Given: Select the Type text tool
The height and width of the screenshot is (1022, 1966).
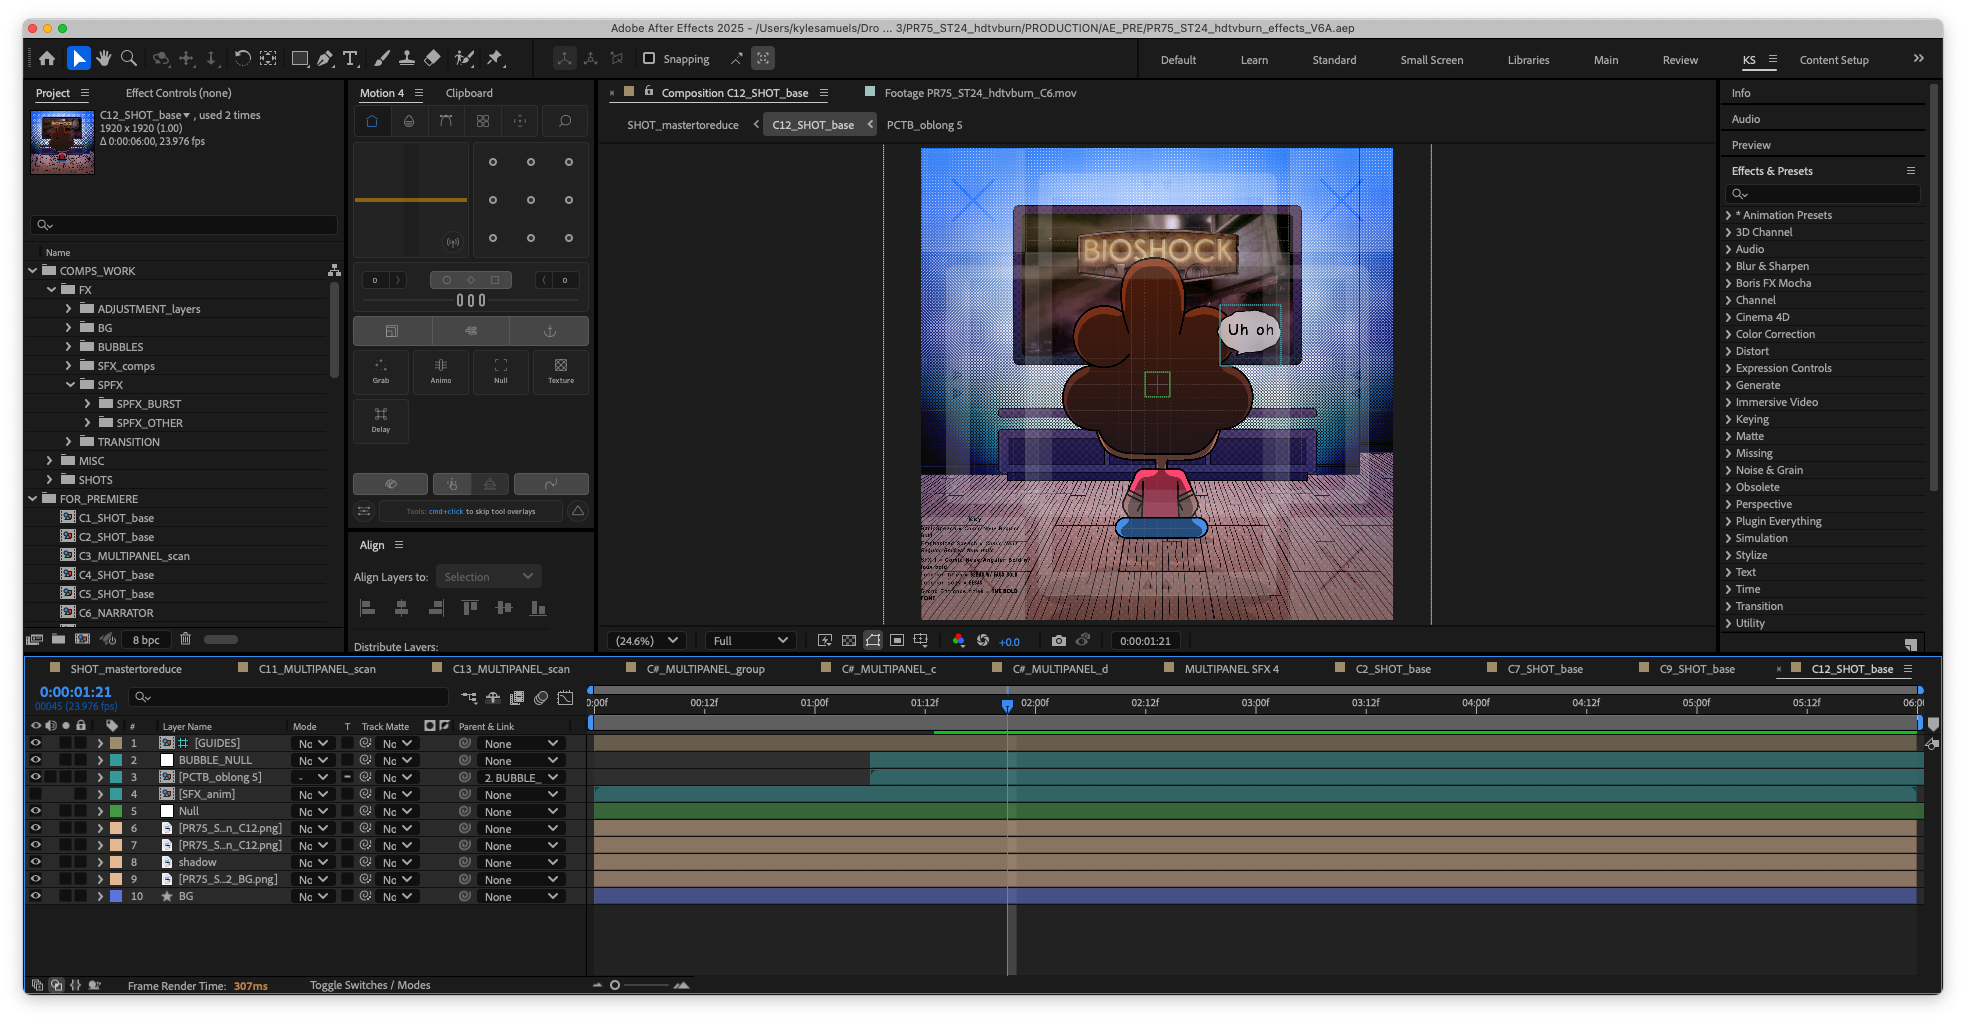Looking at the screenshot, I should click(x=351, y=59).
